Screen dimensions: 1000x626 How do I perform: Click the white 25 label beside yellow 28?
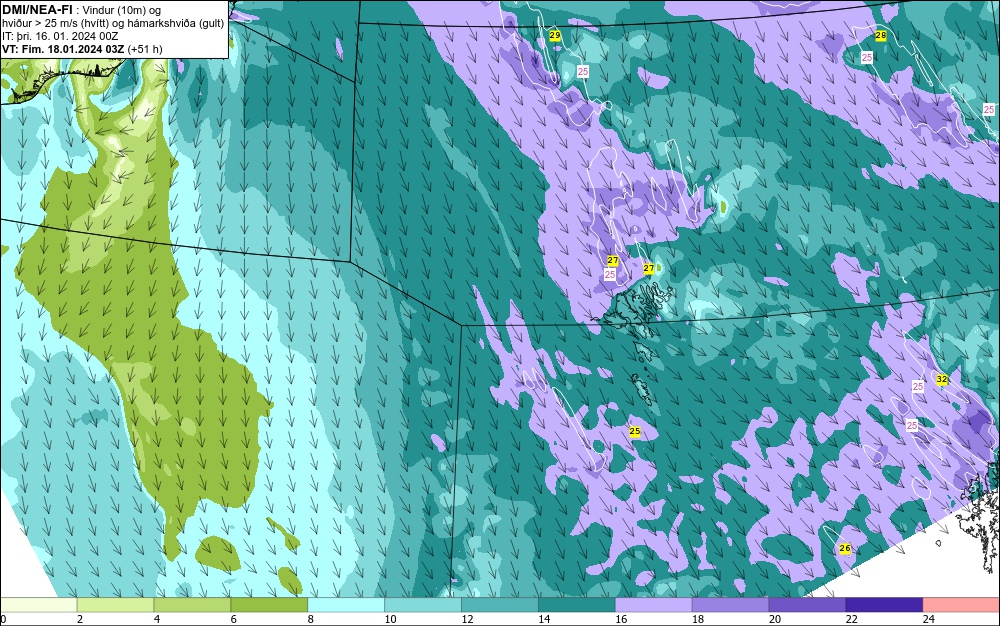(867, 57)
